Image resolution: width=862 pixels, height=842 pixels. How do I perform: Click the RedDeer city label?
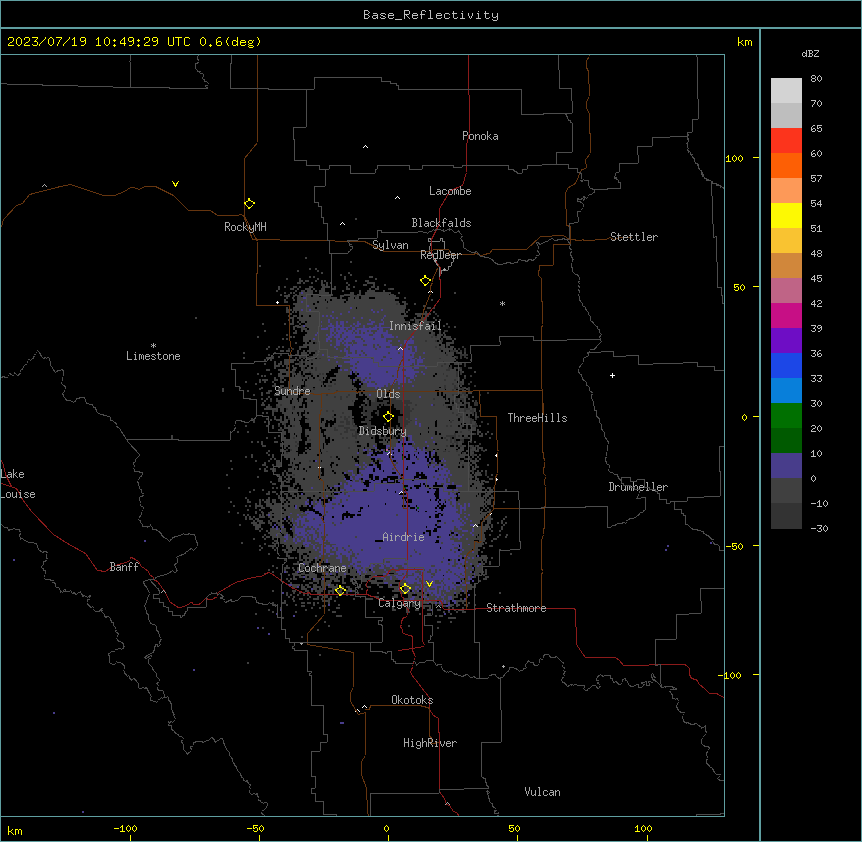click(440, 255)
